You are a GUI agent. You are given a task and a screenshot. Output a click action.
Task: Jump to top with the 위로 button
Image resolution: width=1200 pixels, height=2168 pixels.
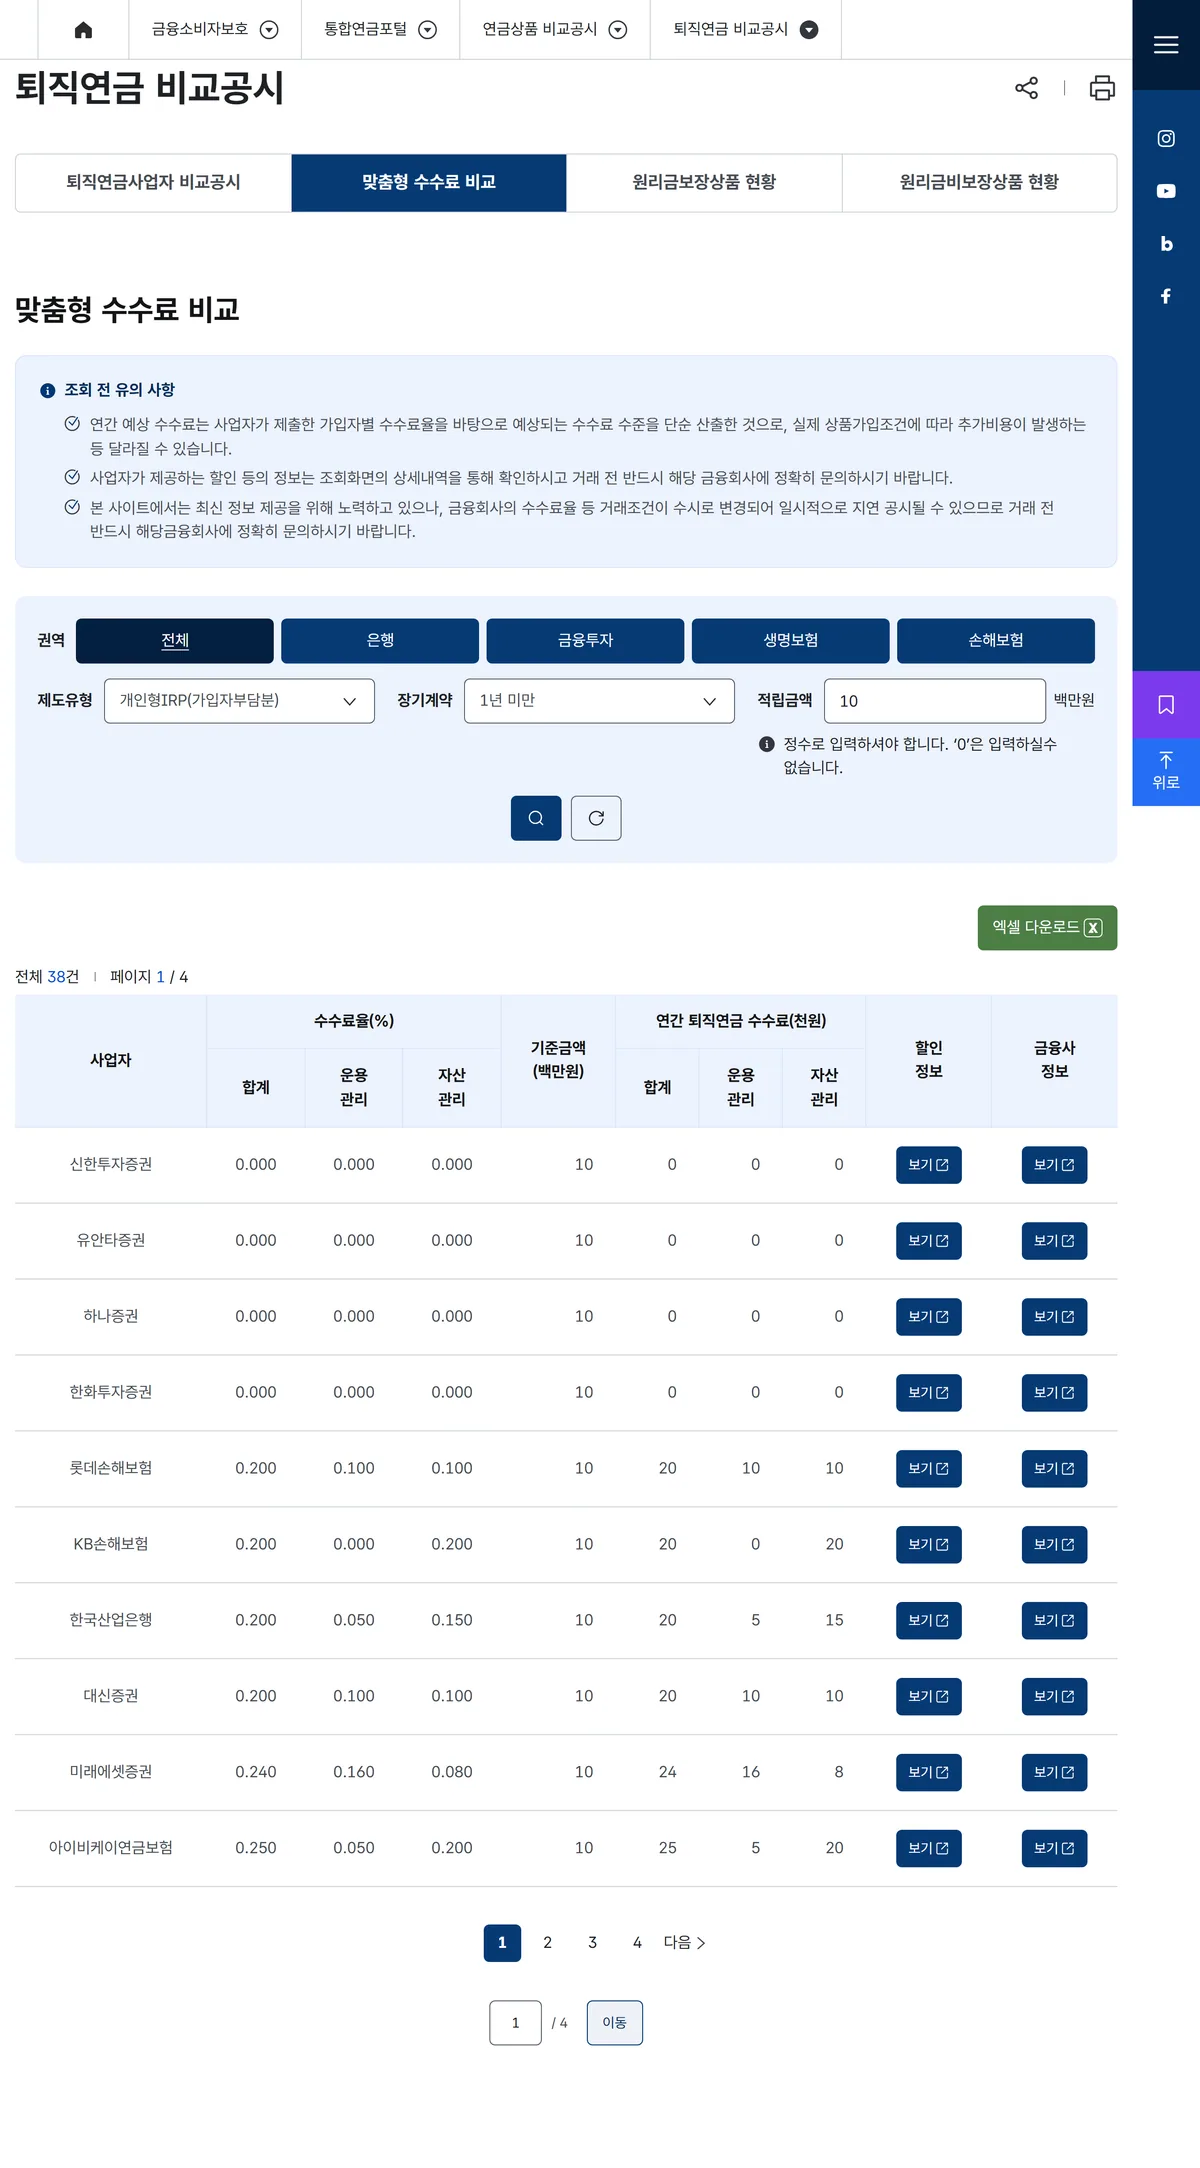1166,771
